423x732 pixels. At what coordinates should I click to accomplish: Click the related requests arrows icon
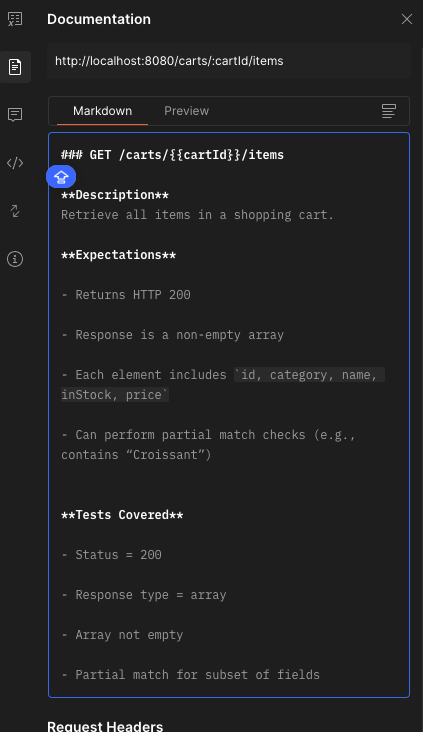click(15, 211)
